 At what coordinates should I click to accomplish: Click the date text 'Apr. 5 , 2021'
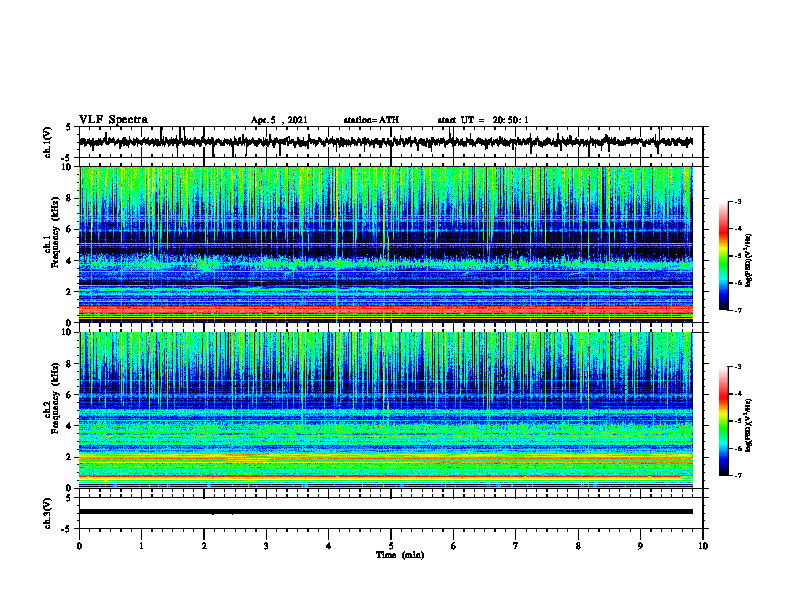[279, 120]
